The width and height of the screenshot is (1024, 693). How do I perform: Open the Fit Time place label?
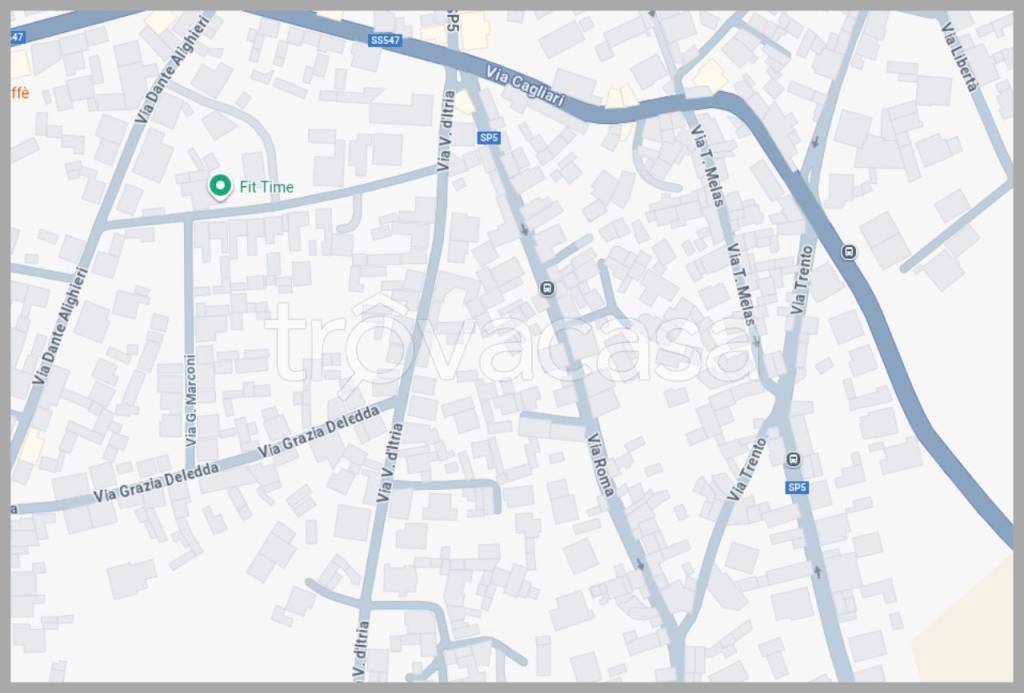coord(266,187)
